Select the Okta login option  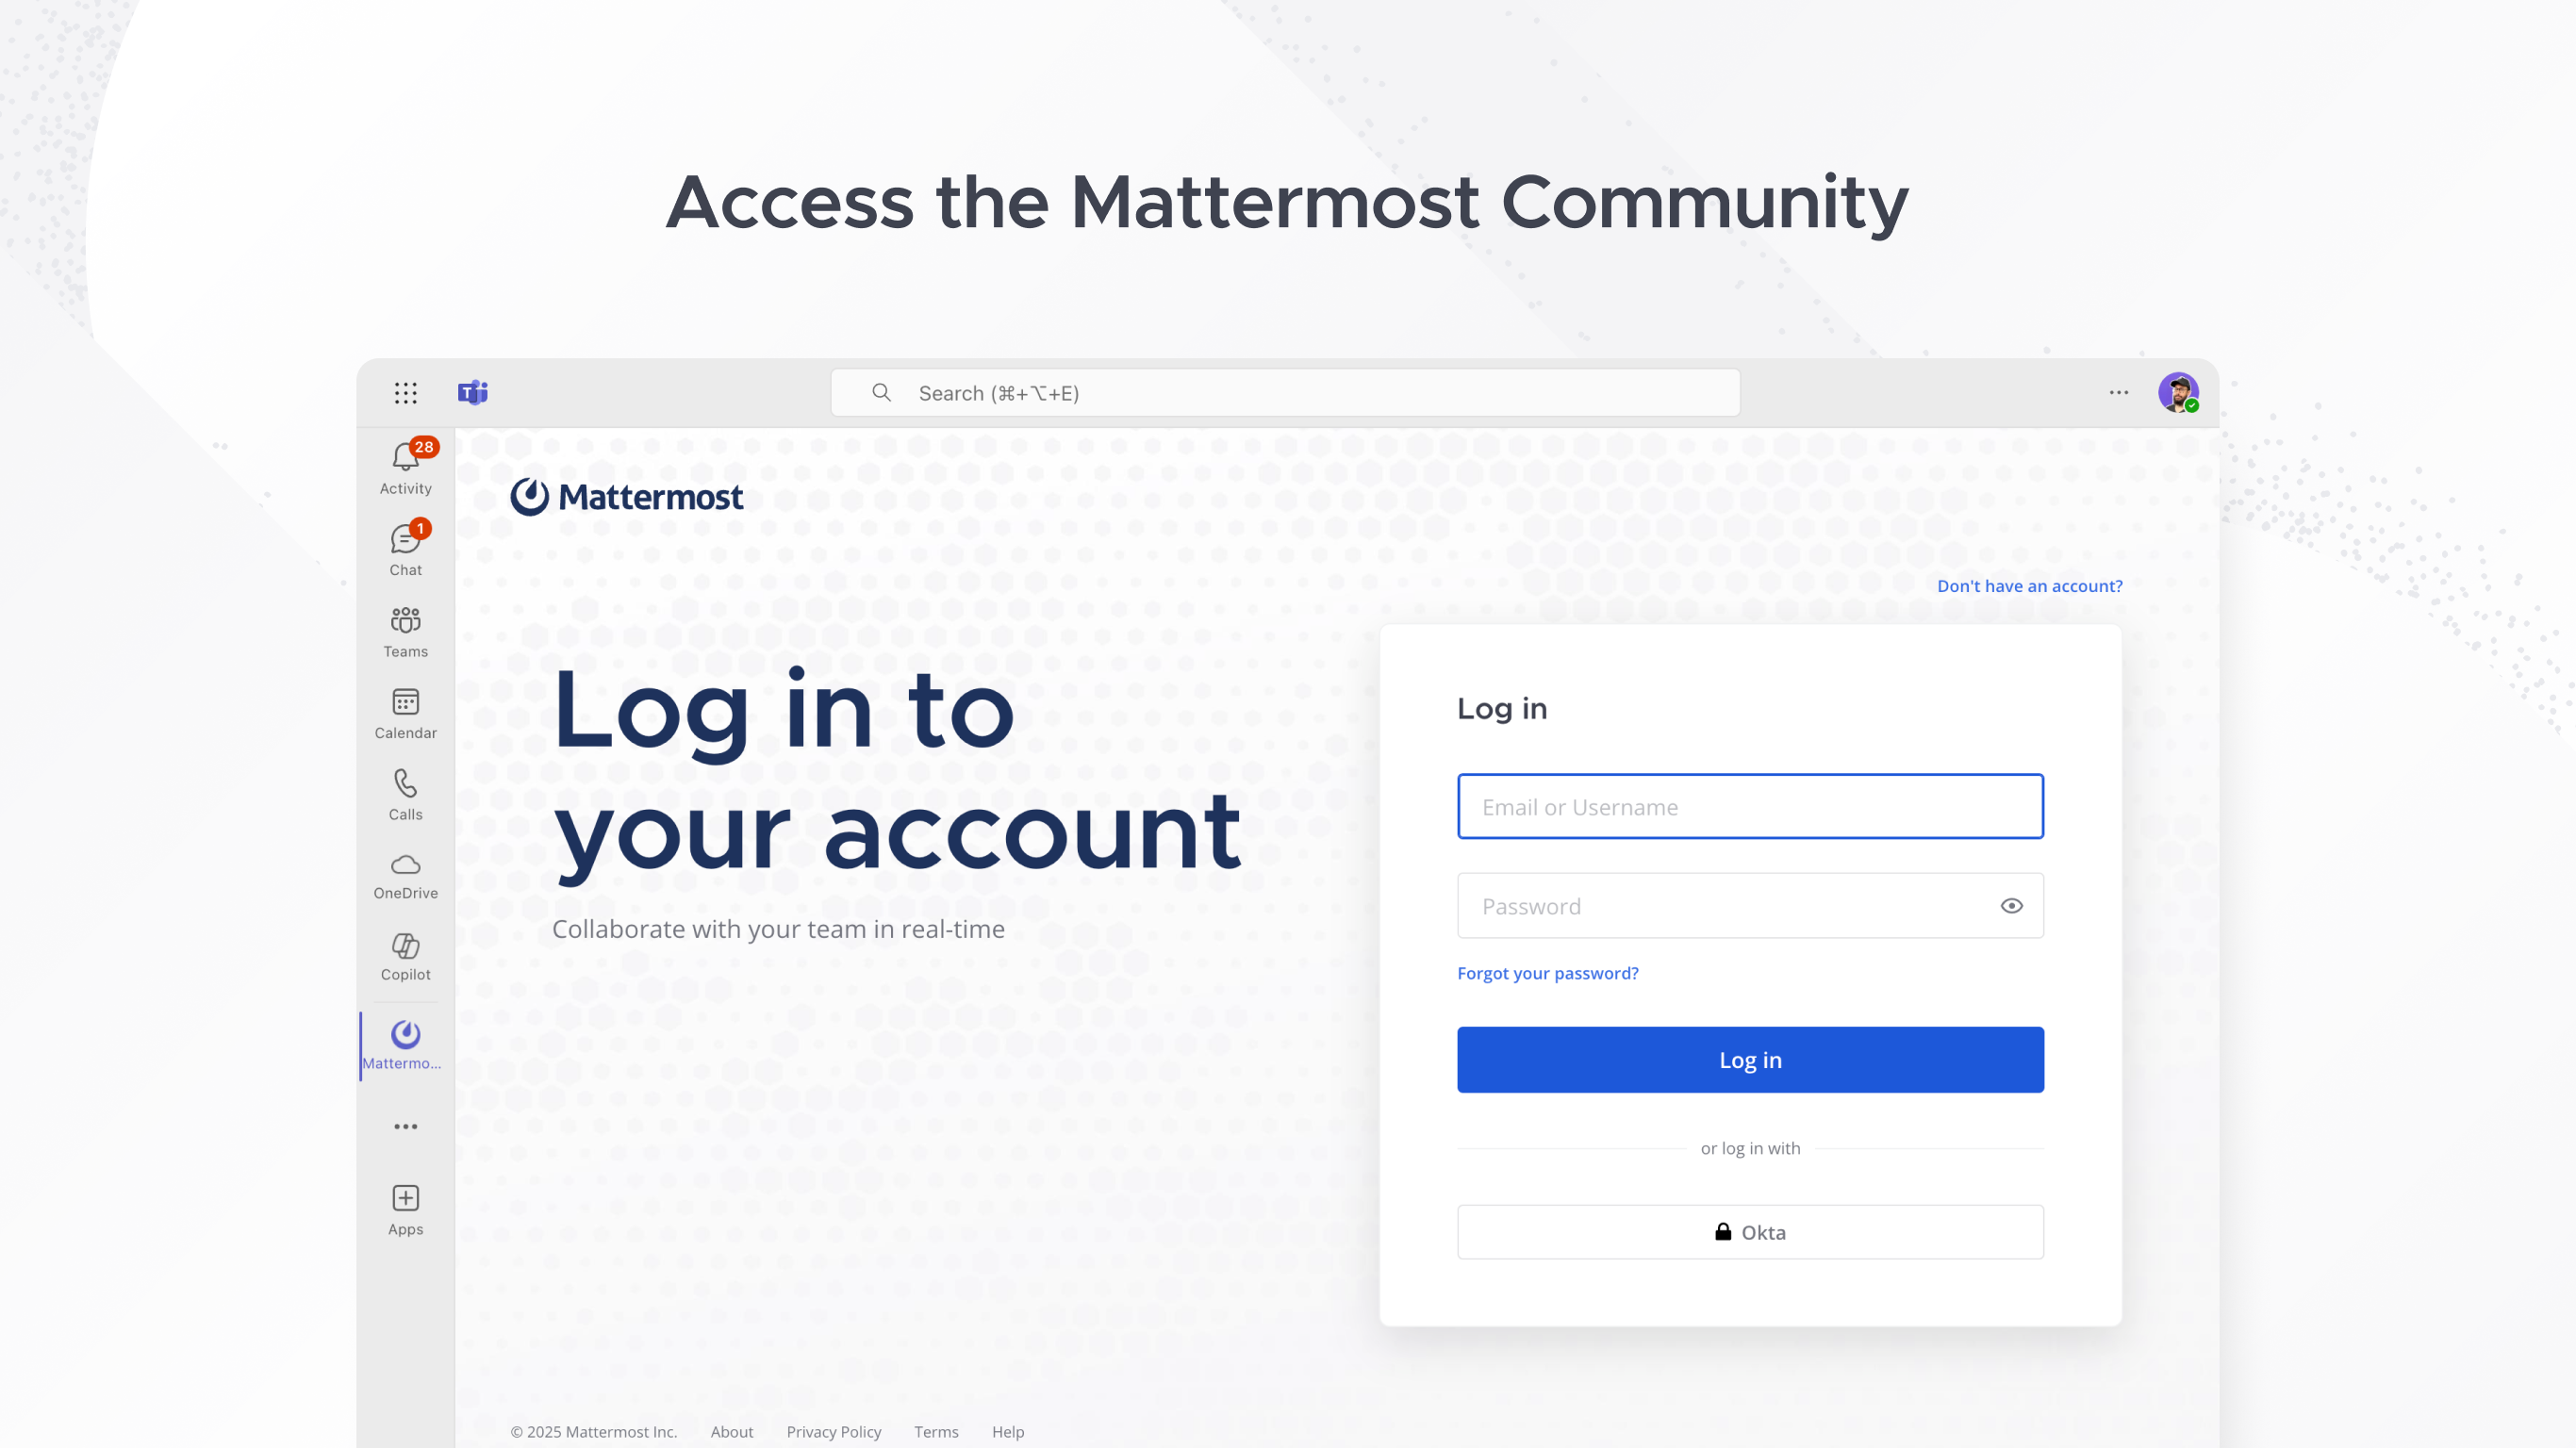(x=1750, y=1230)
